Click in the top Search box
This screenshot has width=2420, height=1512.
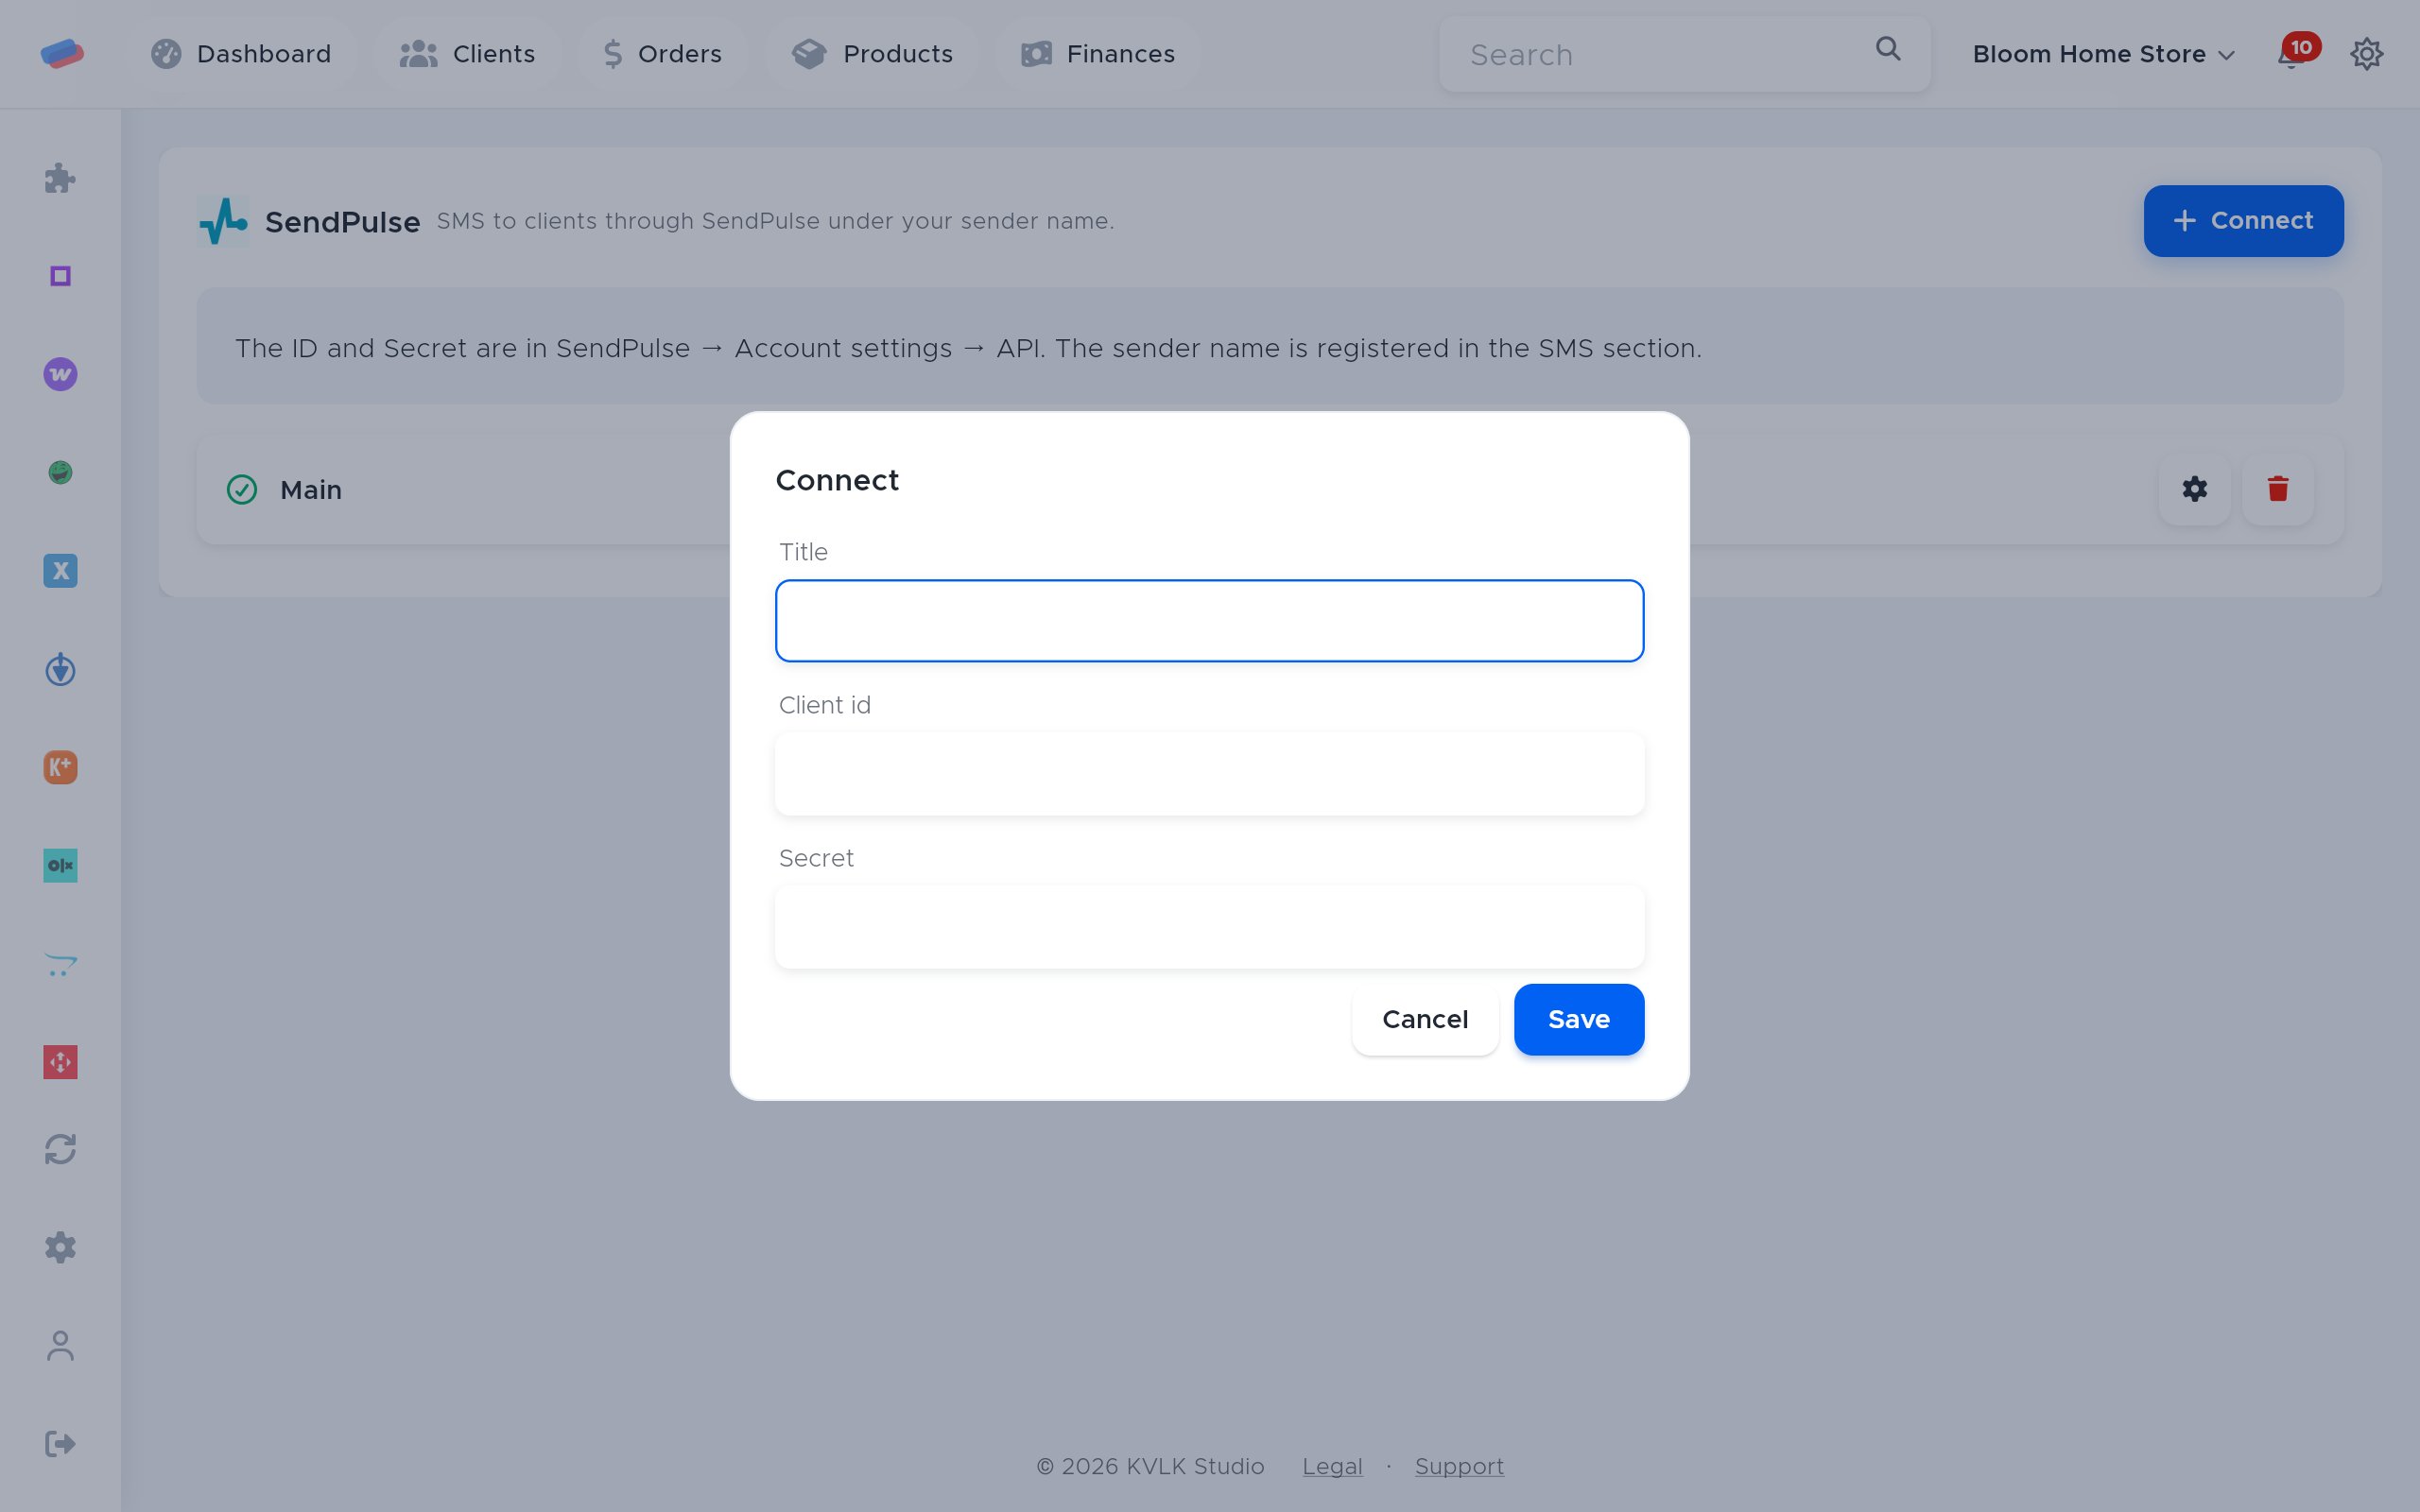(1684, 54)
